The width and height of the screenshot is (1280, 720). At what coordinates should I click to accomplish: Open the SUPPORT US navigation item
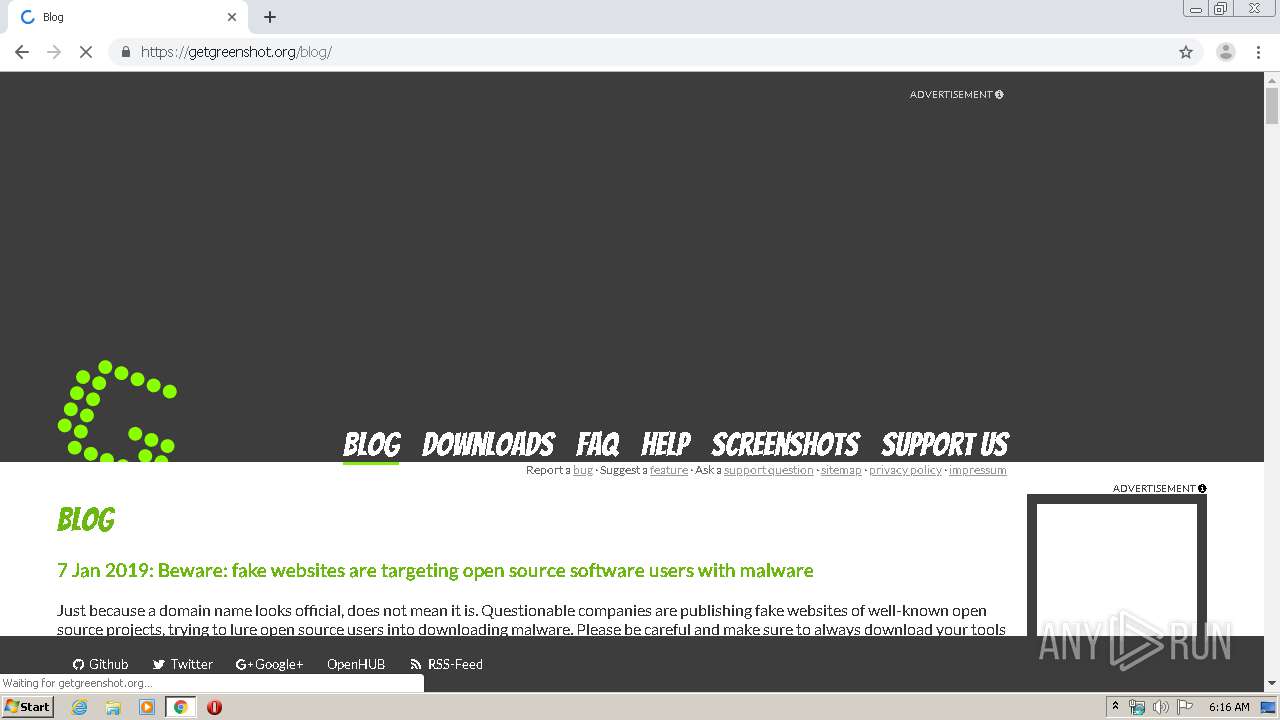945,445
